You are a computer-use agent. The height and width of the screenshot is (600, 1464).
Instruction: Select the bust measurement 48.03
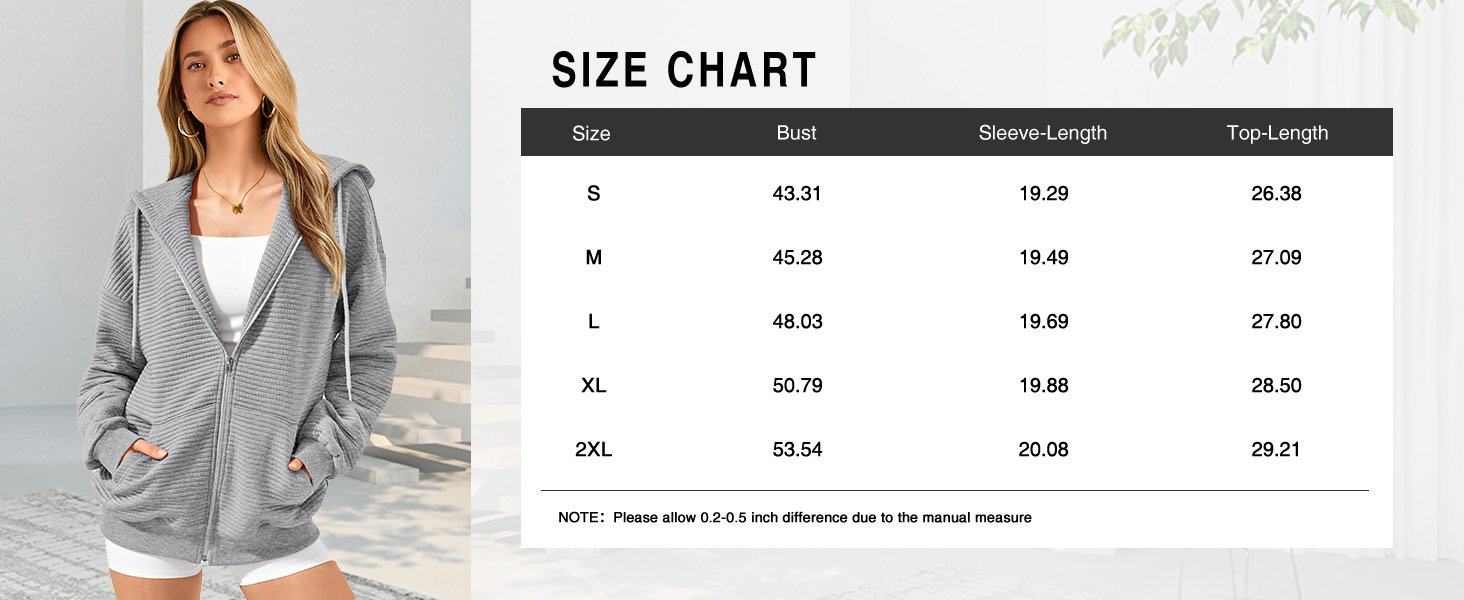coord(797,322)
